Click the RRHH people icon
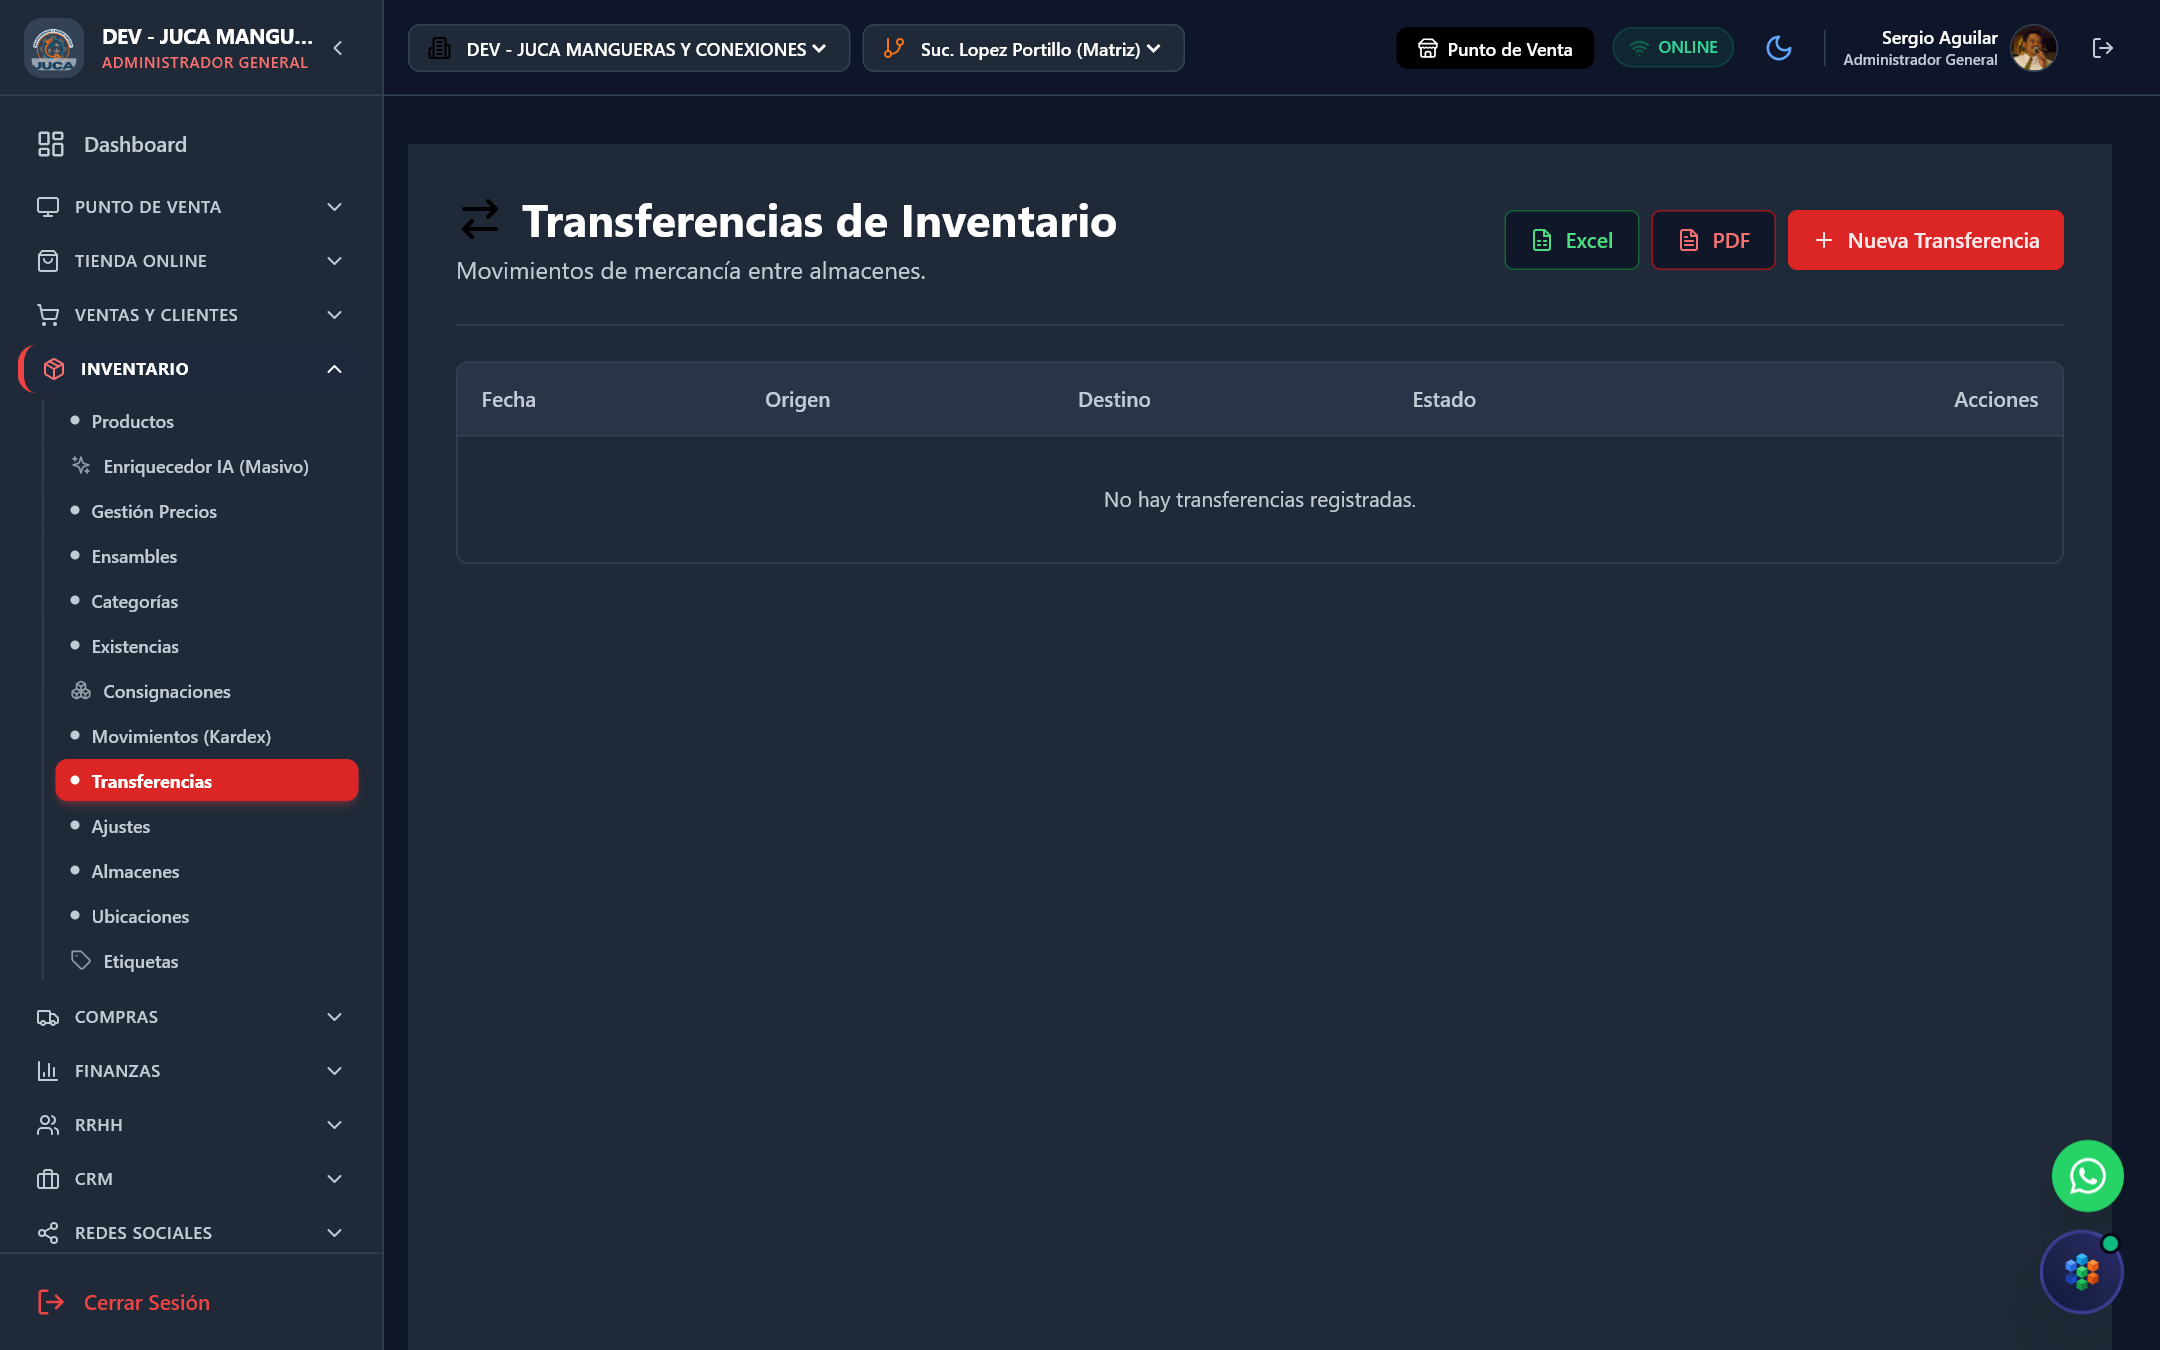2160x1350 pixels. click(48, 1125)
